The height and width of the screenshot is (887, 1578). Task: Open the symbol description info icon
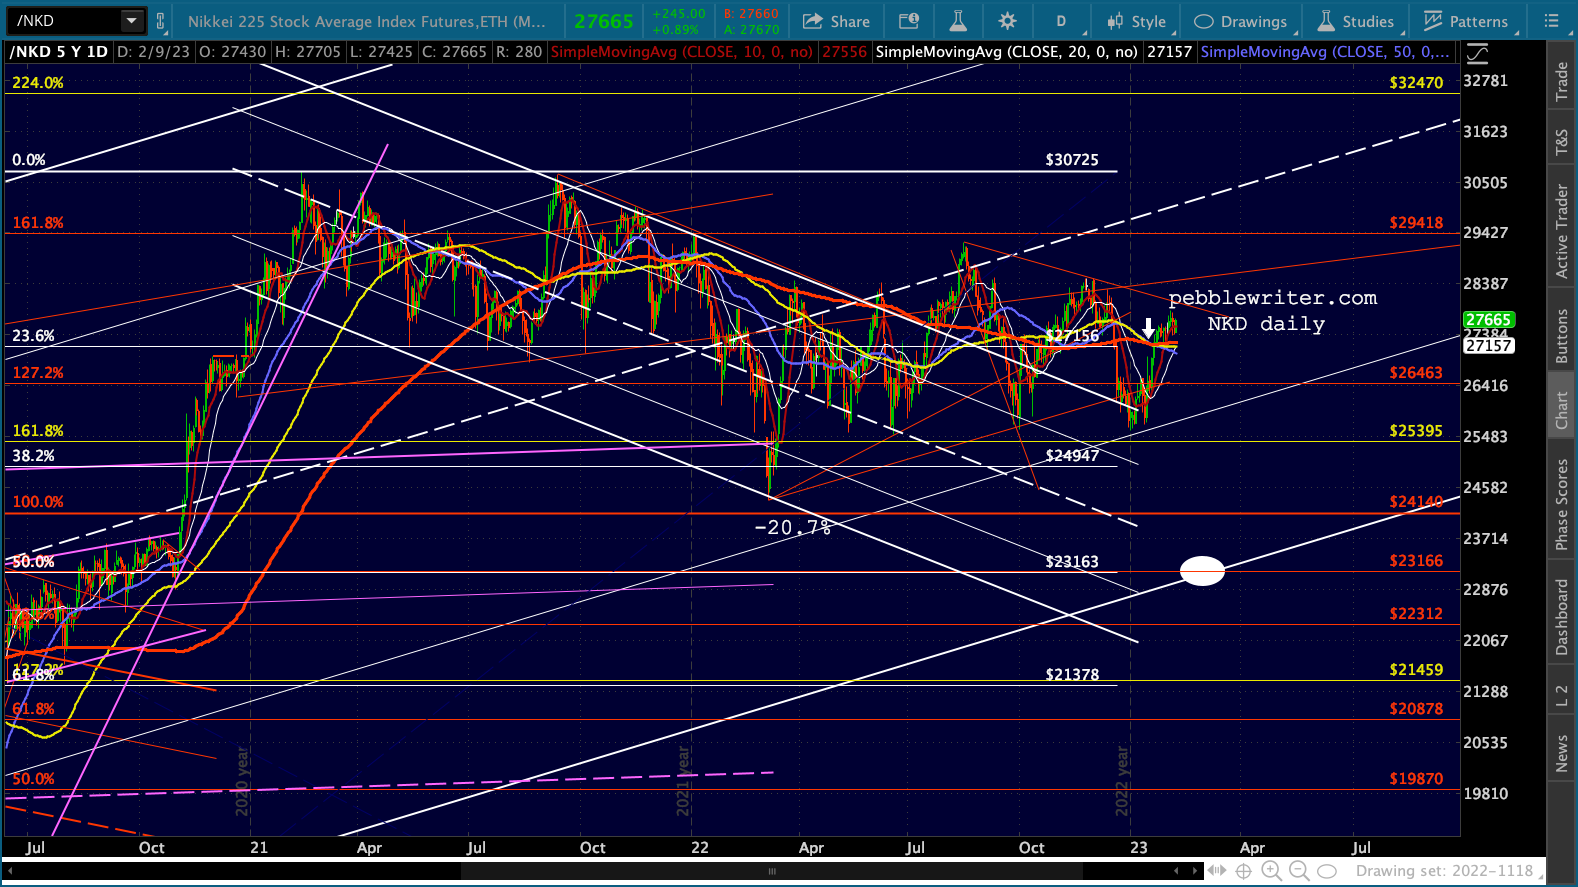tap(908, 21)
